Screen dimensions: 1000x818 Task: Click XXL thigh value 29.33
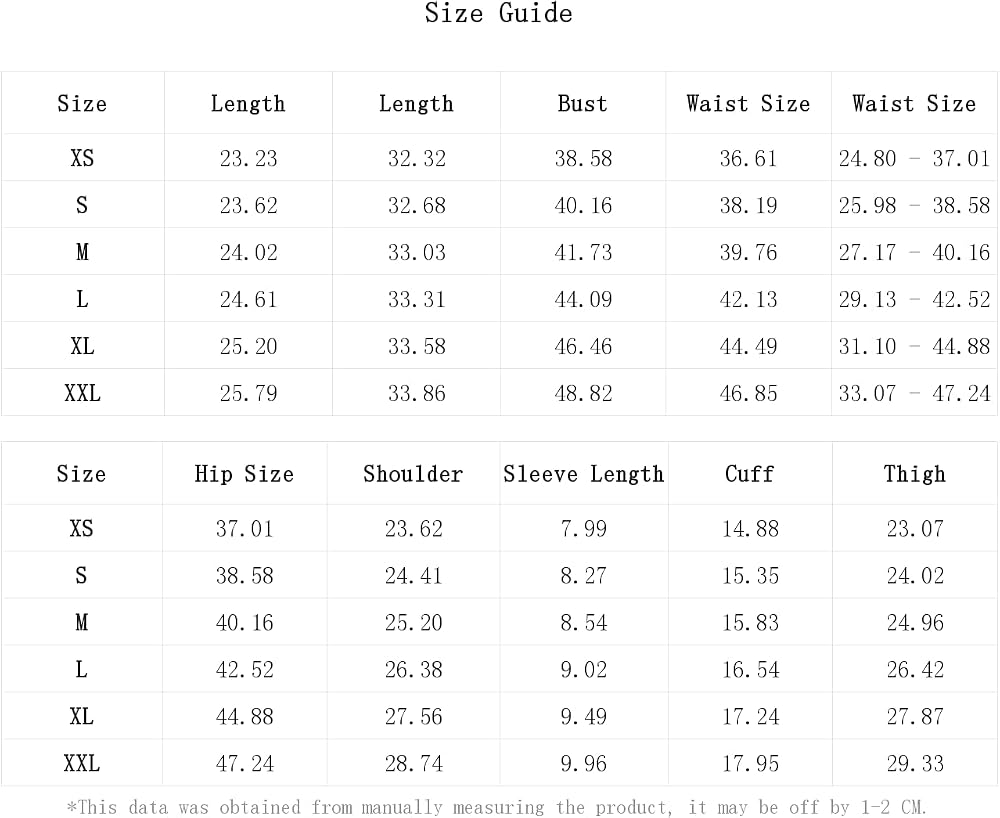click(x=915, y=763)
